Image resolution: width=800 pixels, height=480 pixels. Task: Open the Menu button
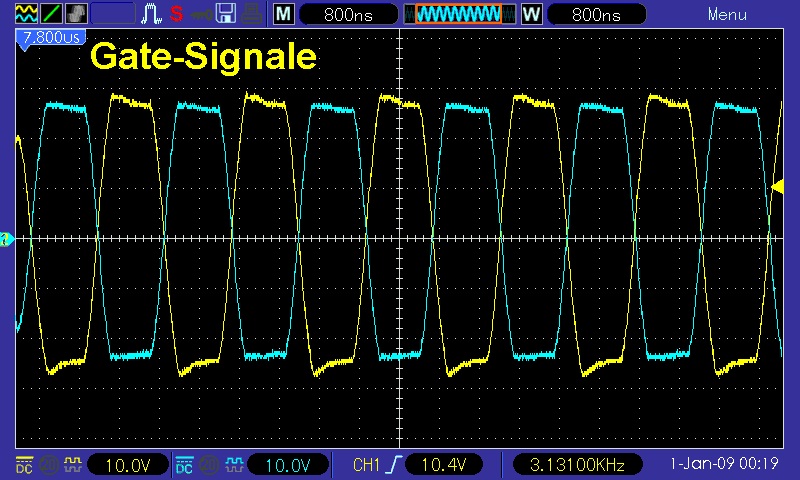pos(727,14)
